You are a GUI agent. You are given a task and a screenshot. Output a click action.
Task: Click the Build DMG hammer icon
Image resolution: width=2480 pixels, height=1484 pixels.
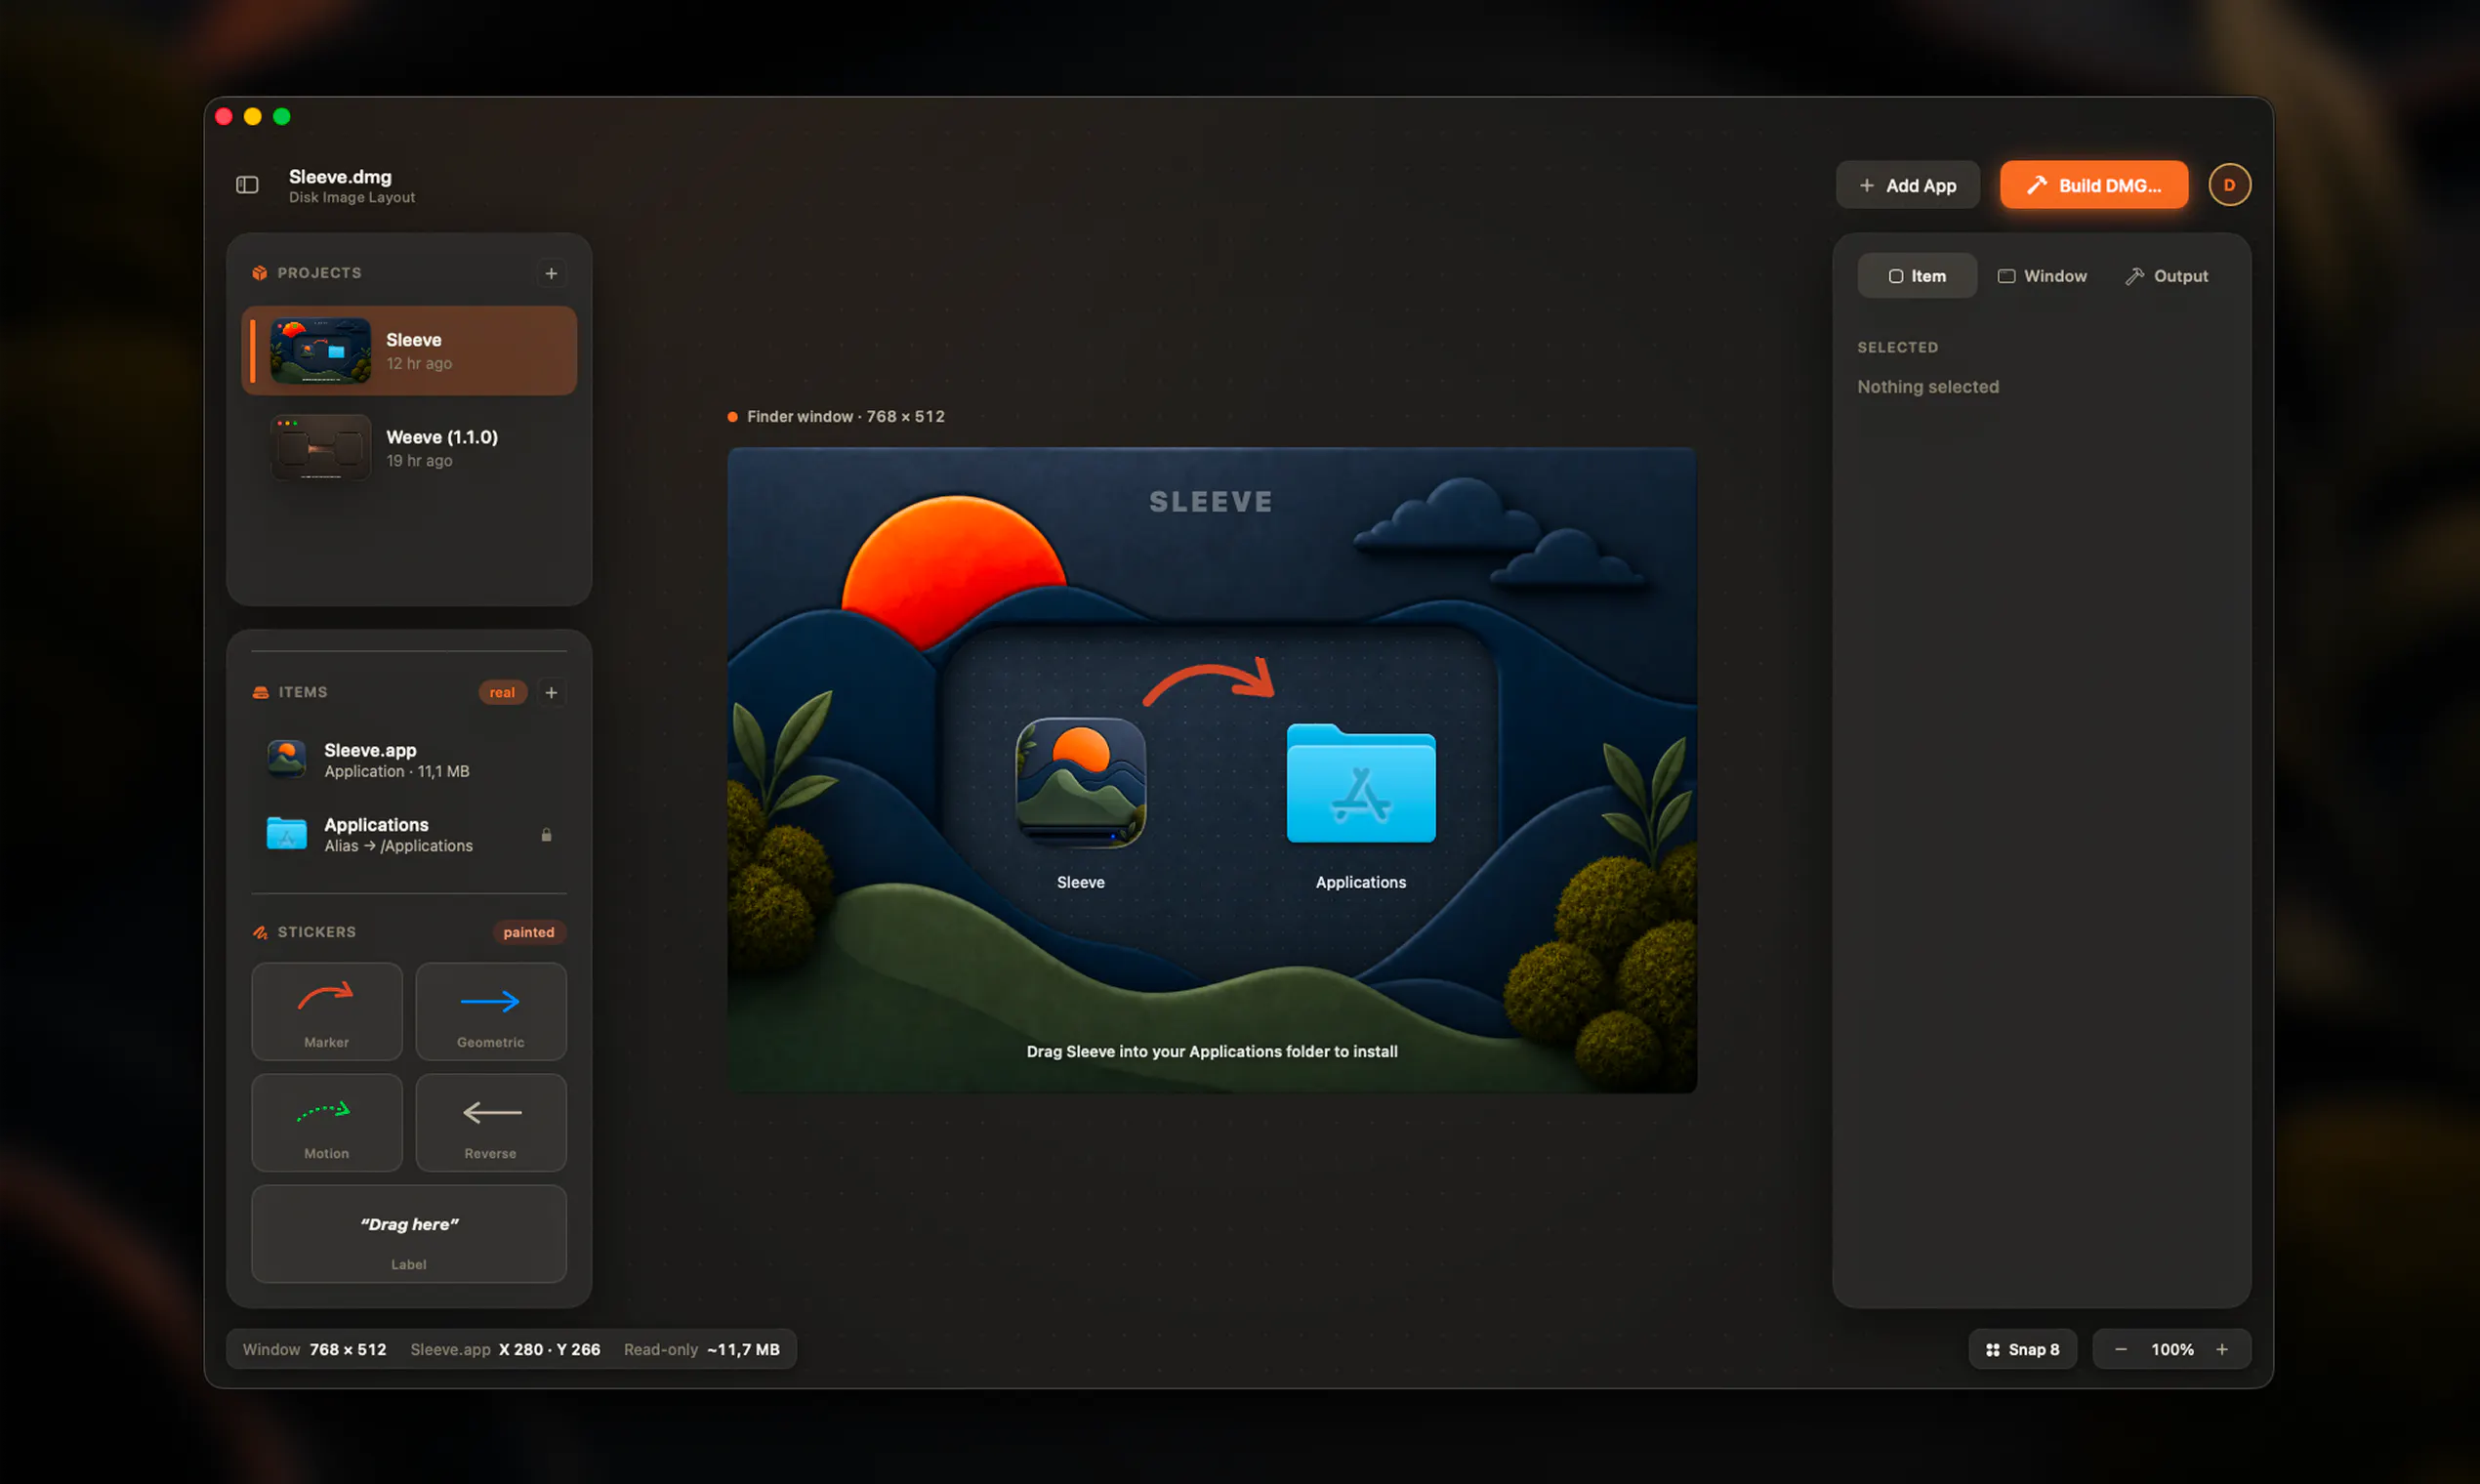click(x=2037, y=185)
